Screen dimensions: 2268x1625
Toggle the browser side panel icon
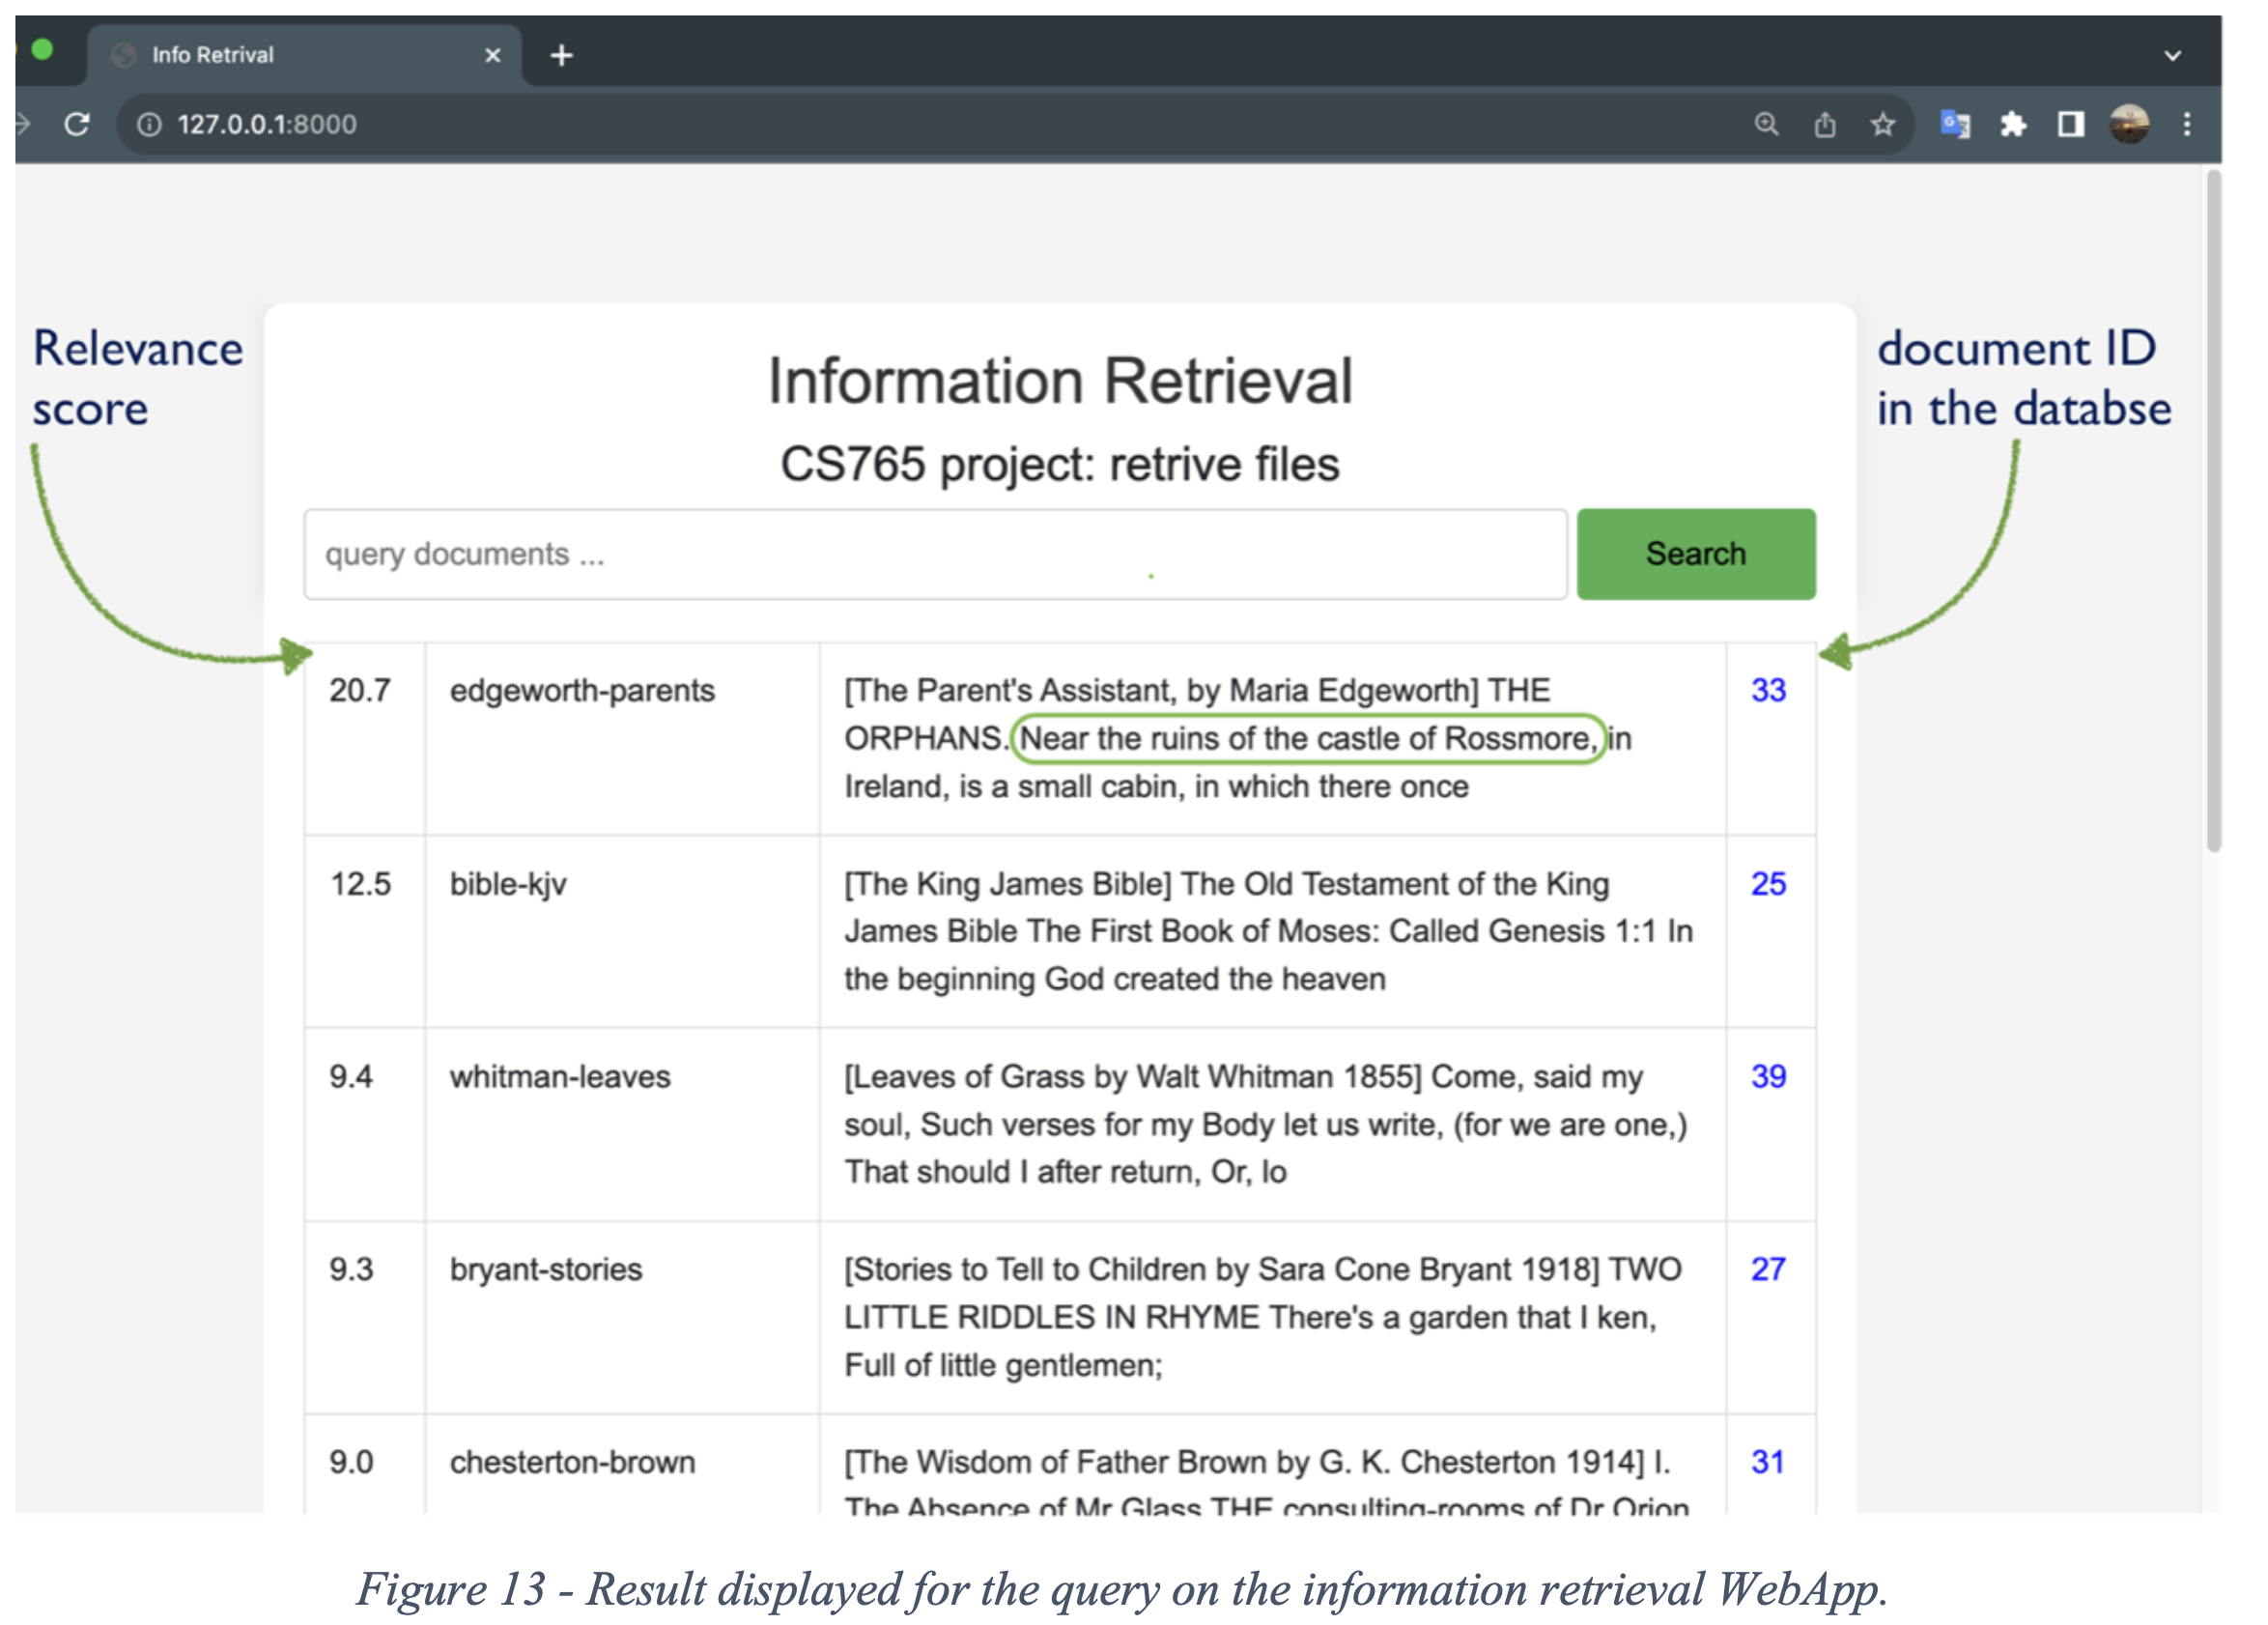pyautogui.click(x=2070, y=124)
